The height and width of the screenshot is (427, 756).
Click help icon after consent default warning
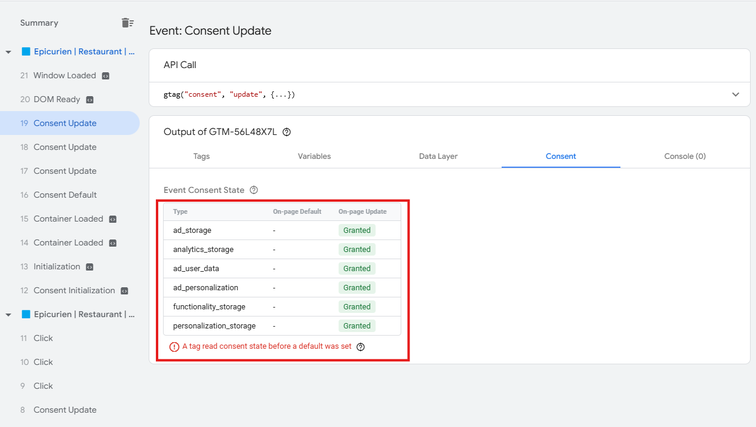(x=361, y=347)
